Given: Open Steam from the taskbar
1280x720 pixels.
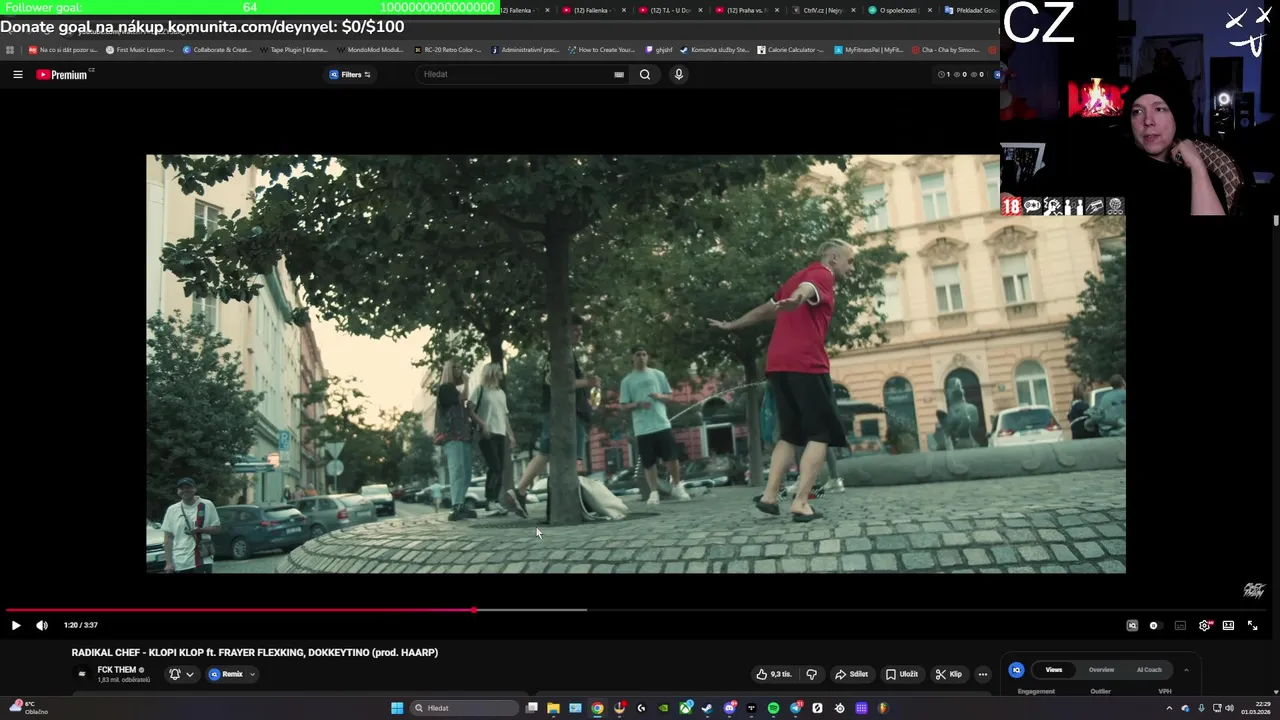Looking at the screenshot, I should coord(707,708).
